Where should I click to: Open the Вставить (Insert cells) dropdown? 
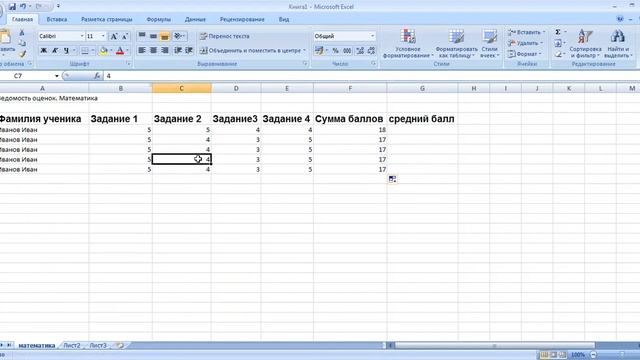point(526,32)
